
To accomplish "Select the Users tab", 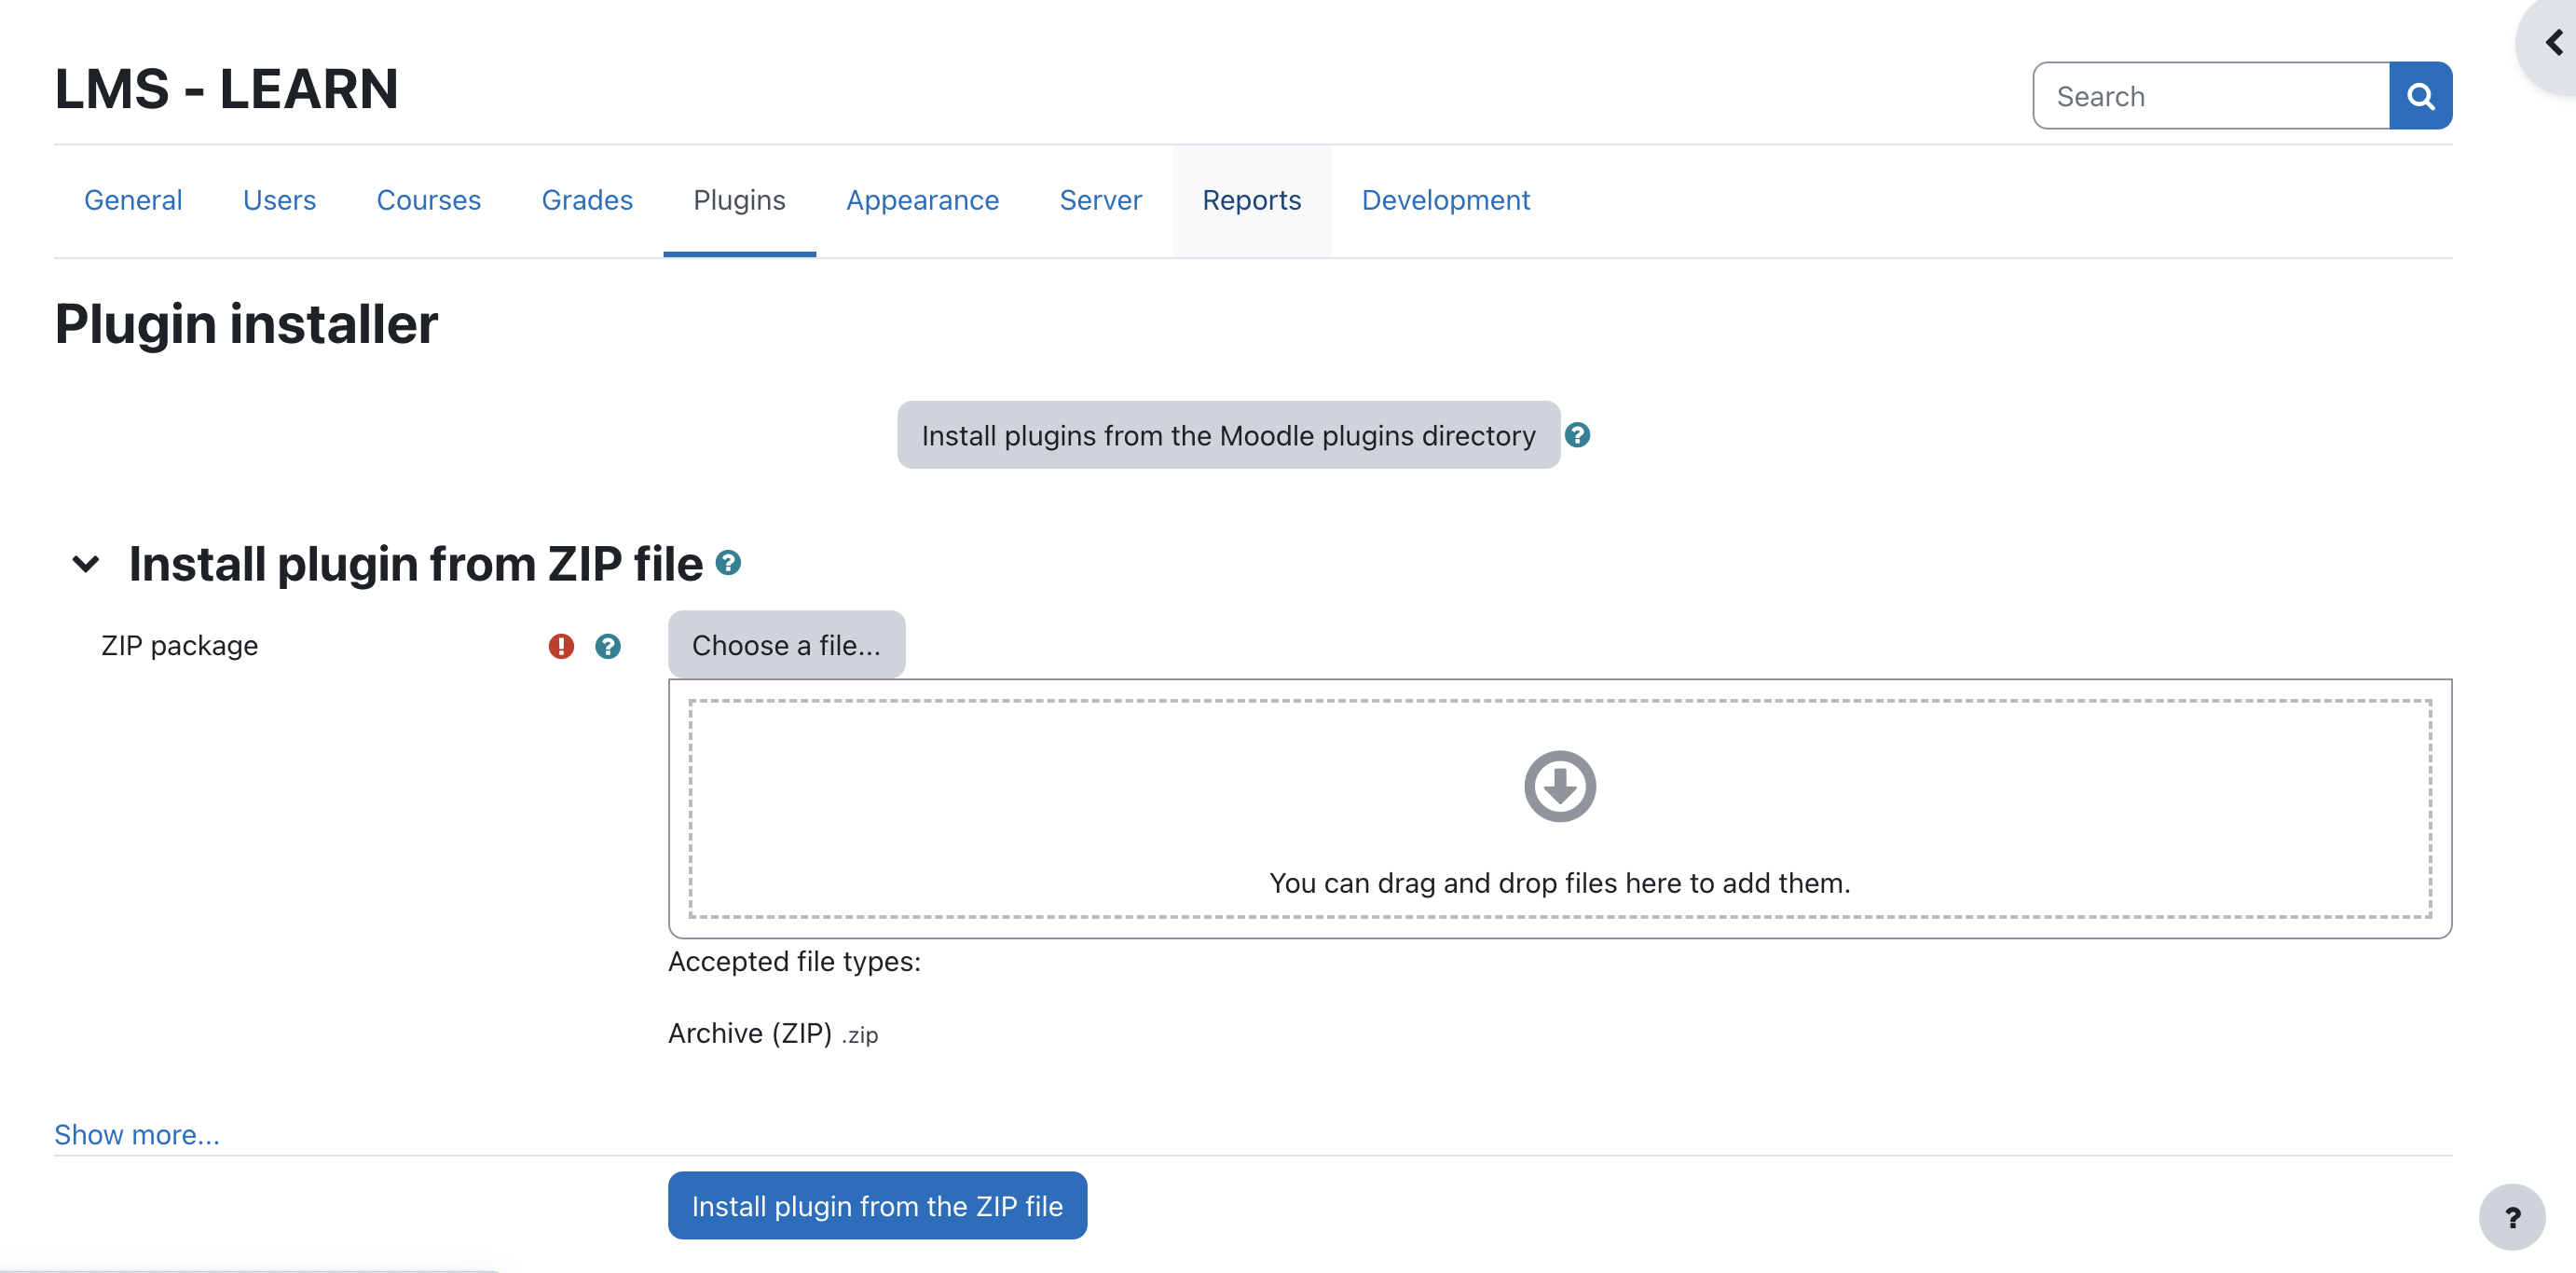I will (x=279, y=200).
